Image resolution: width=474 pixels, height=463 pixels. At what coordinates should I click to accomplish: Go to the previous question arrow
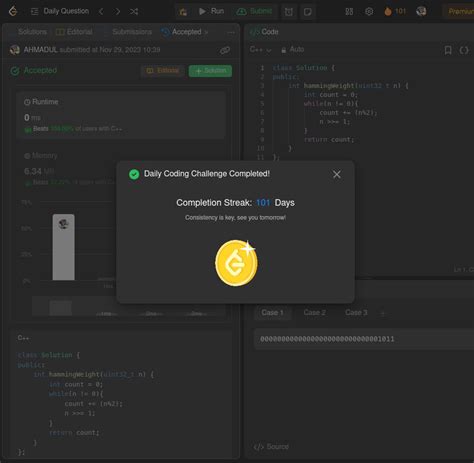(101, 12)
